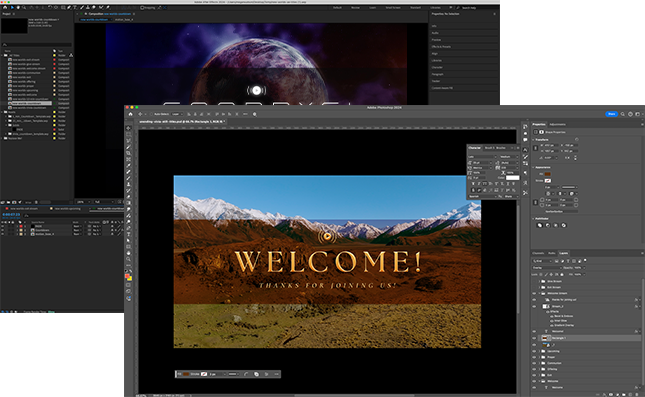Click the search icon in Photoshop top bar
The height and width of the screenshot is (397, 645).
(x=622, y=114)
